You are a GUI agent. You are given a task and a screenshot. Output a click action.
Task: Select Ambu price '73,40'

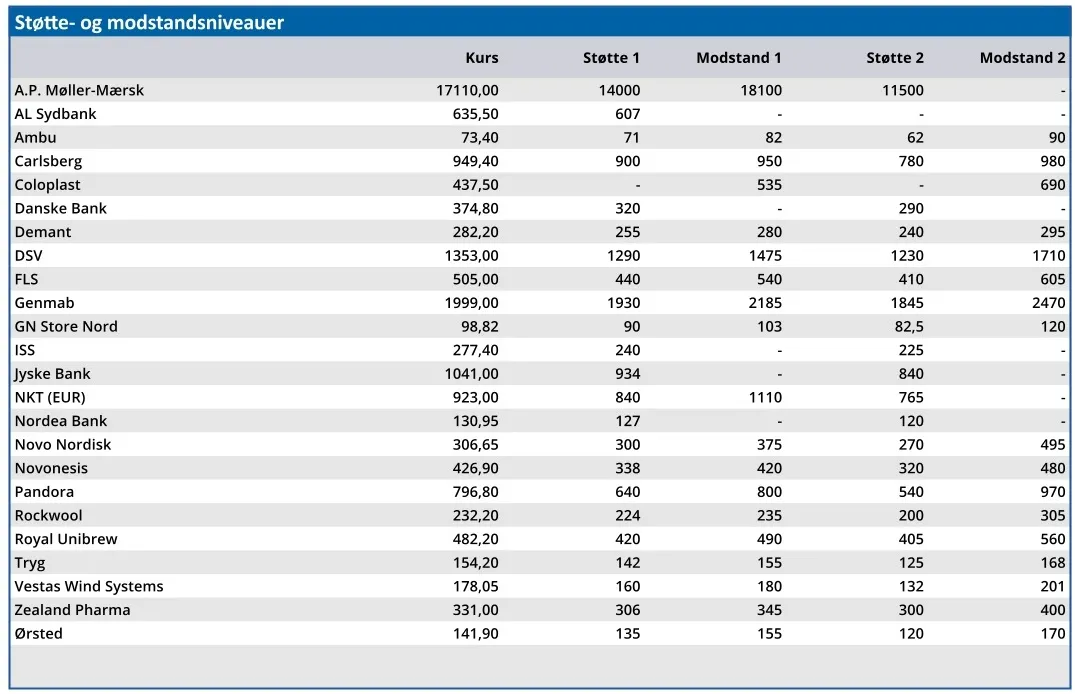pyautogui.click(x=479, y=137)
